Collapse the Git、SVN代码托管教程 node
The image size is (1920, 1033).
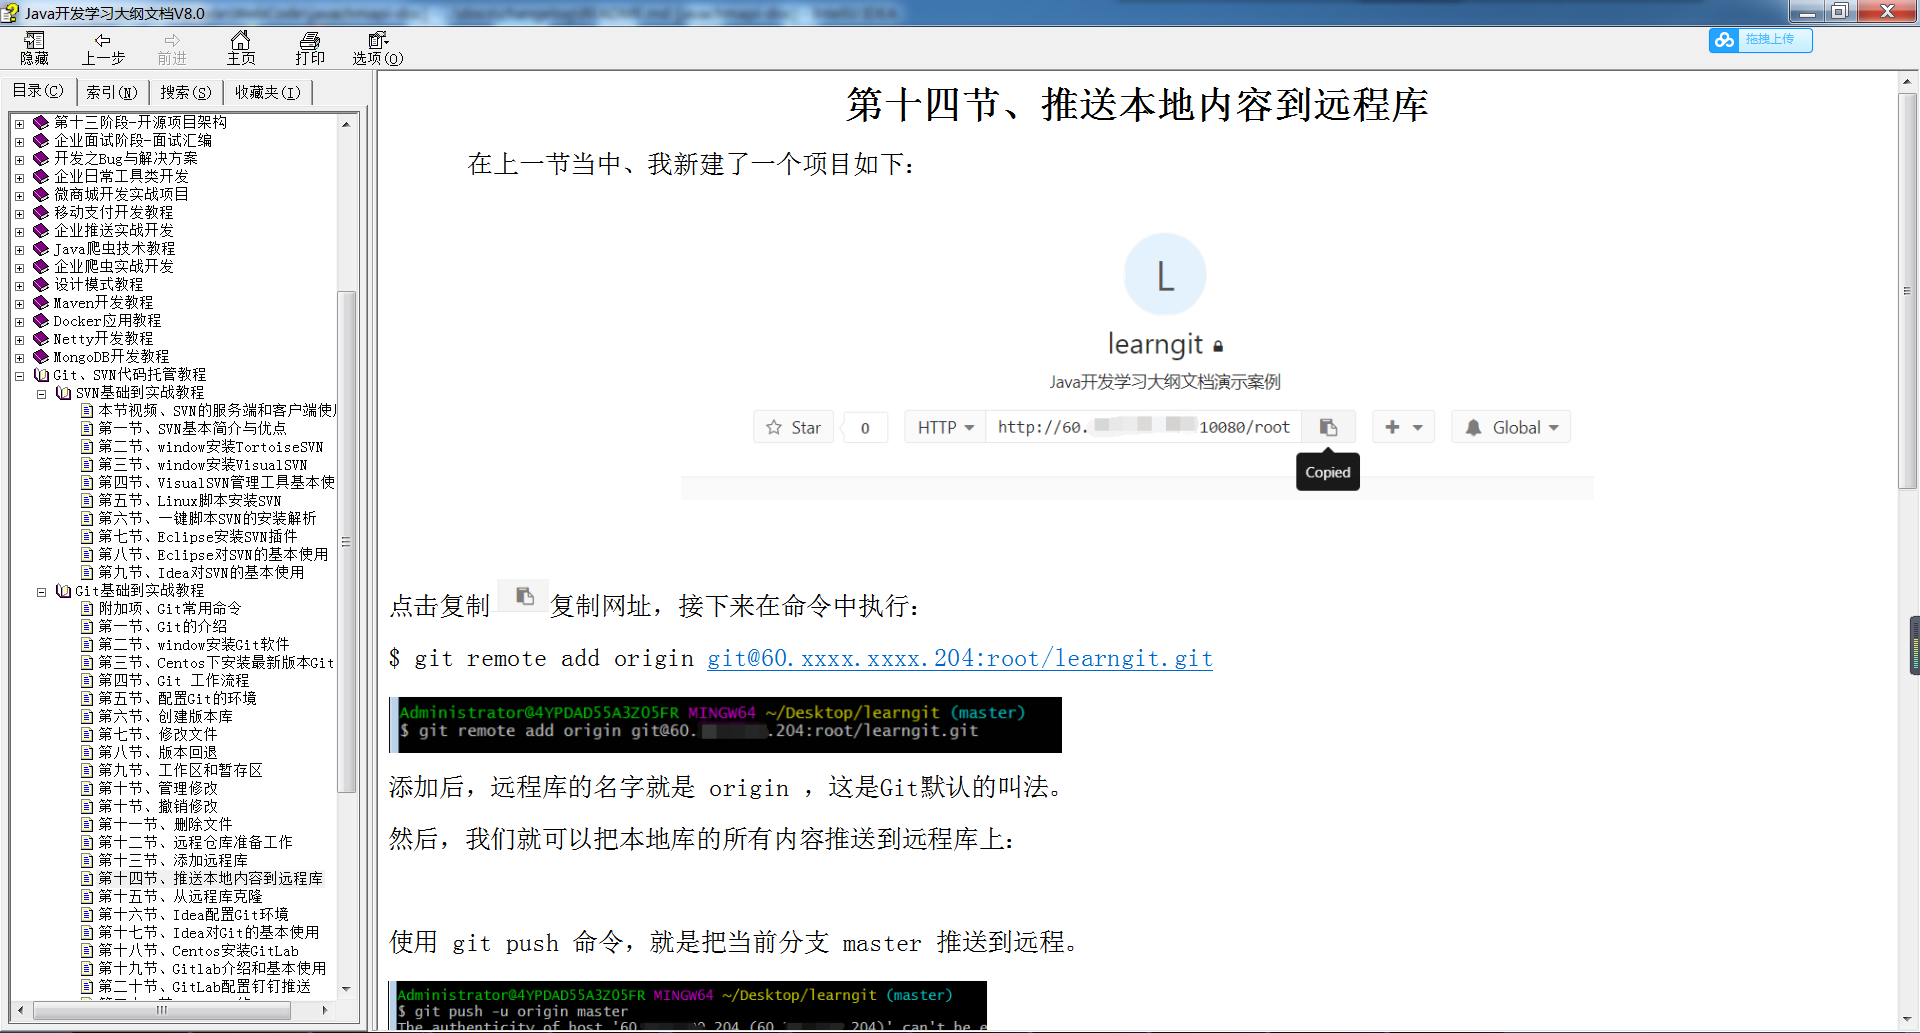(19, 375)
